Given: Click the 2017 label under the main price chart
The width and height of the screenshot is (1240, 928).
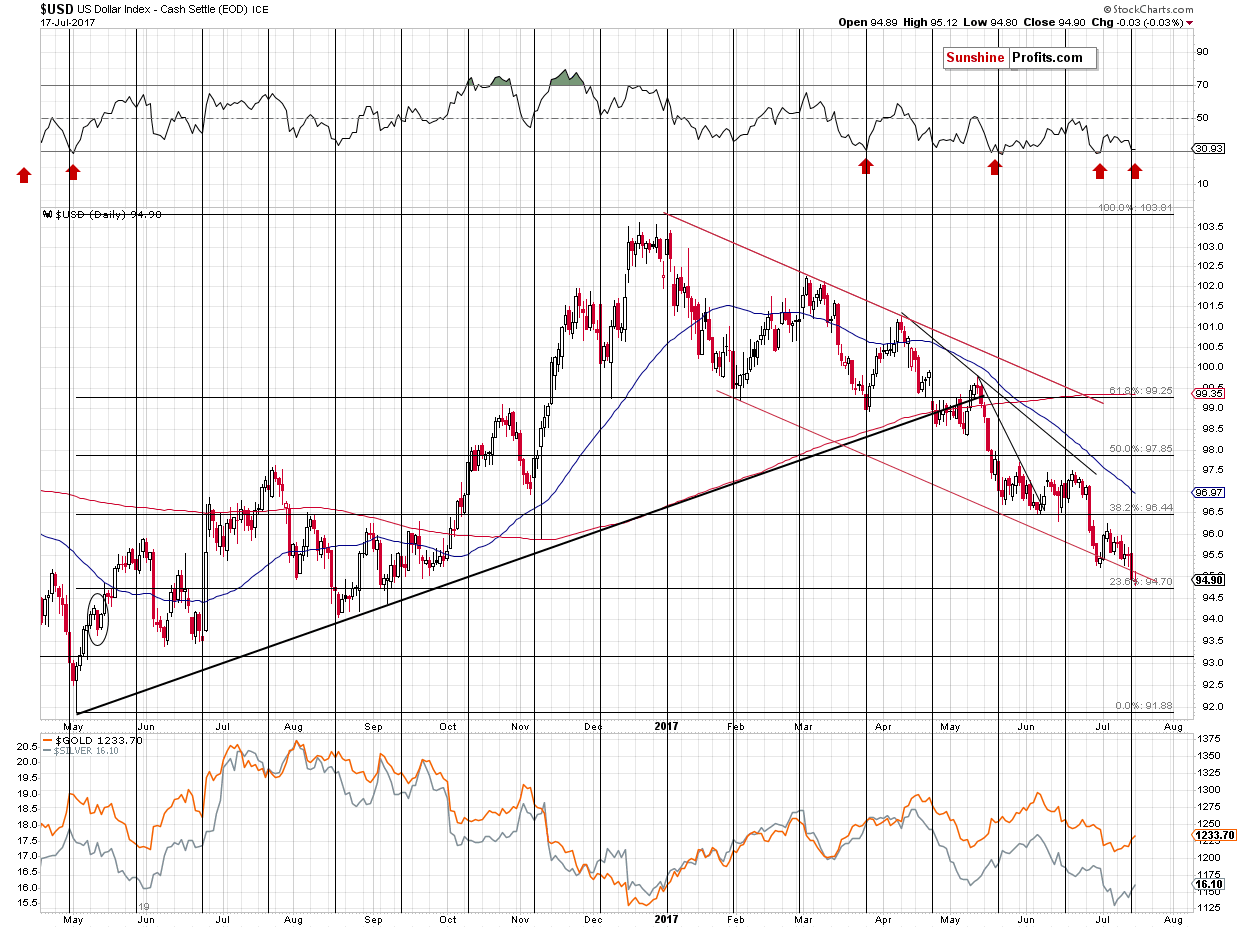Looking at the screenshot, I should coord(667,727).
